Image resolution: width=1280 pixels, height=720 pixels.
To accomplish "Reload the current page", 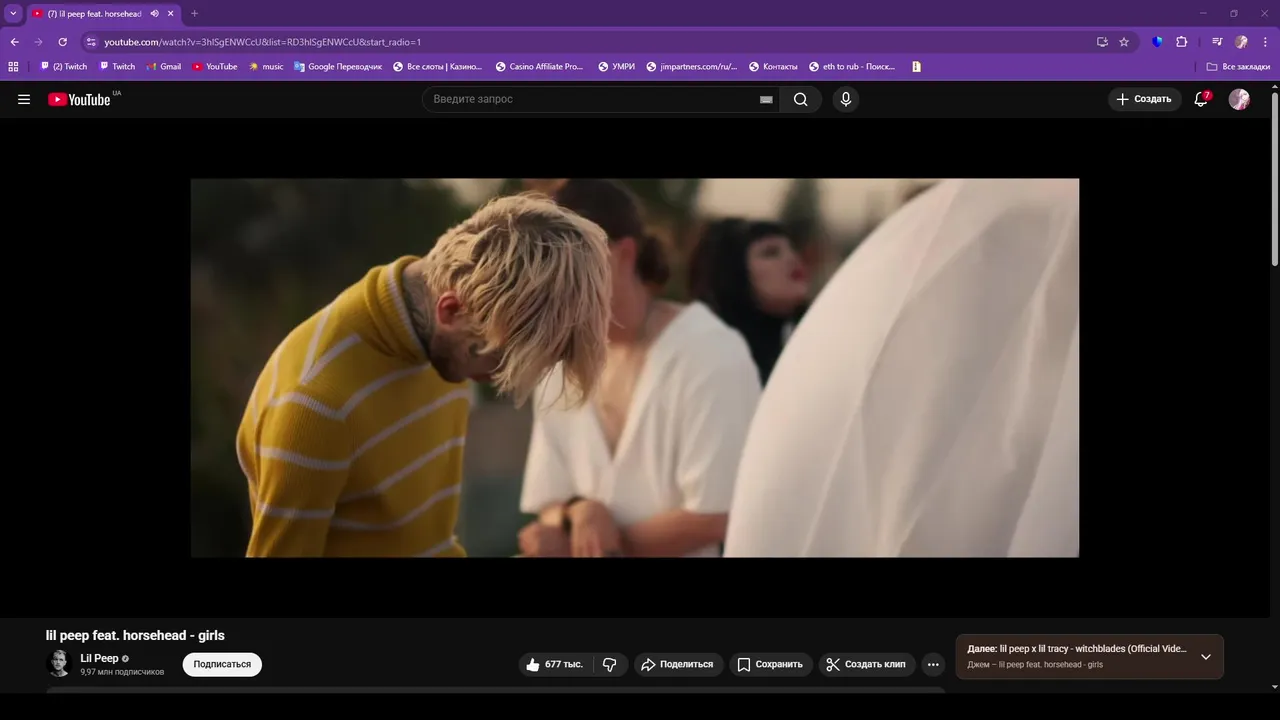I will click(62, 42).
